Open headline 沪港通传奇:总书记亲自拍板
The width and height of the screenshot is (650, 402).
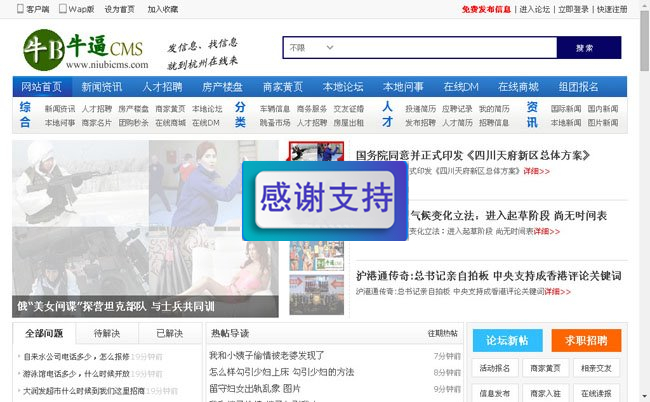tap(488, 276)
